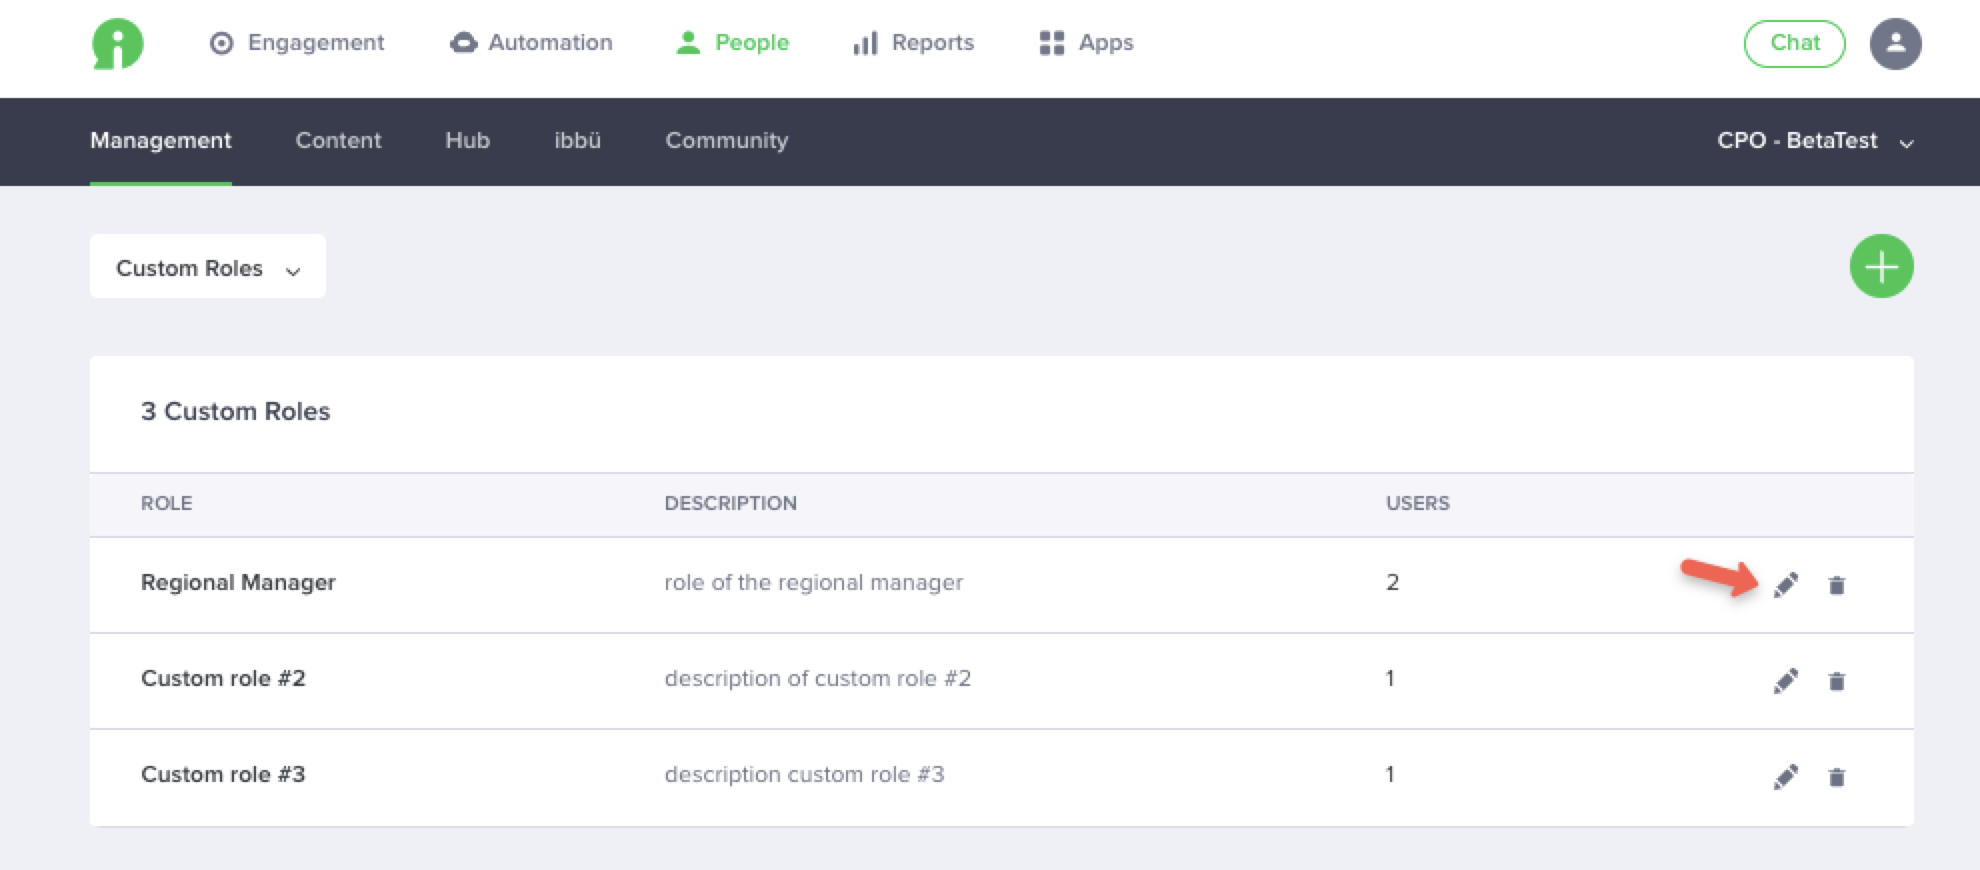Screen dimensions: 1980x870
Task: Switch to the ibbü tab
Action: click(578, 141)
